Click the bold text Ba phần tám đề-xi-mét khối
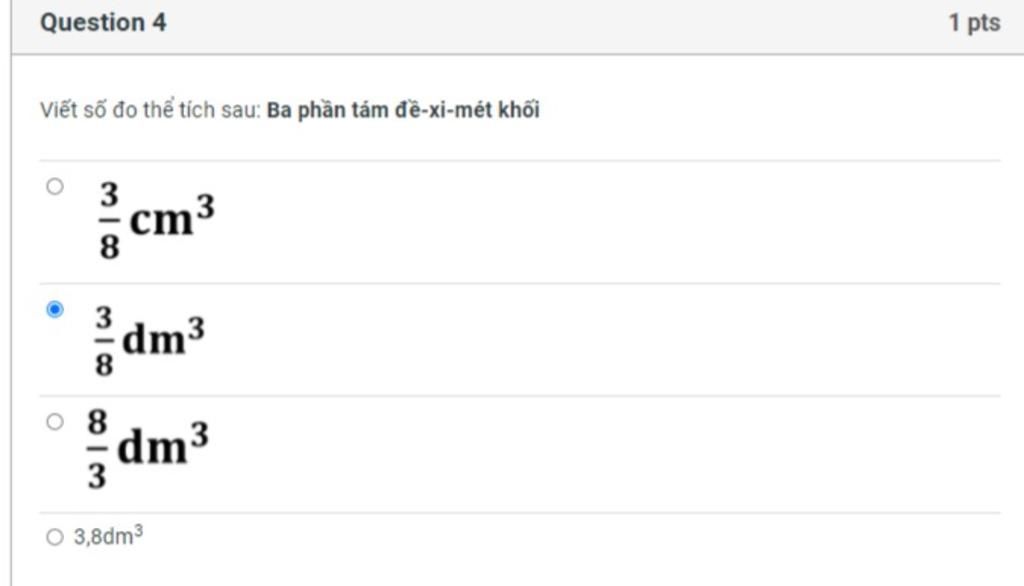This screenshot has height=586, width=1024. (x=403, y=110)
